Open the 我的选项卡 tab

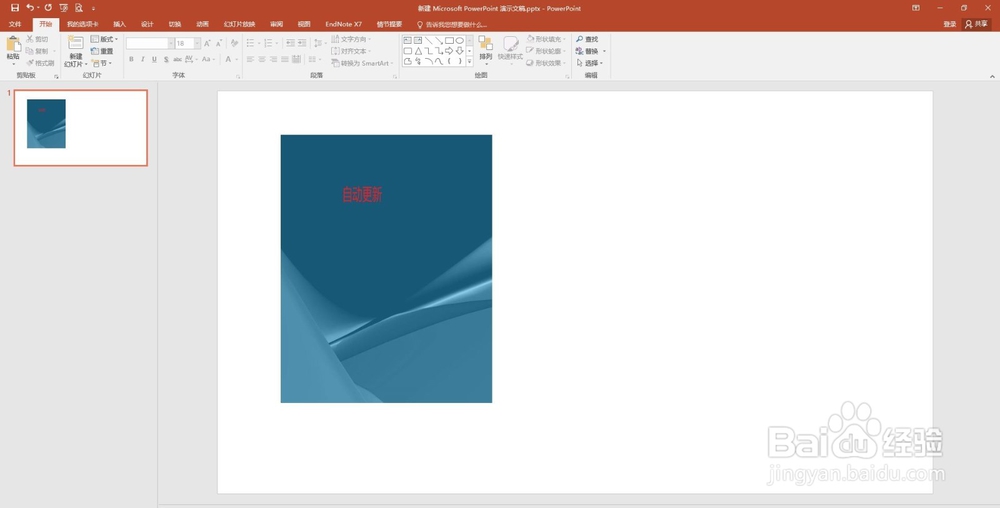82,24
